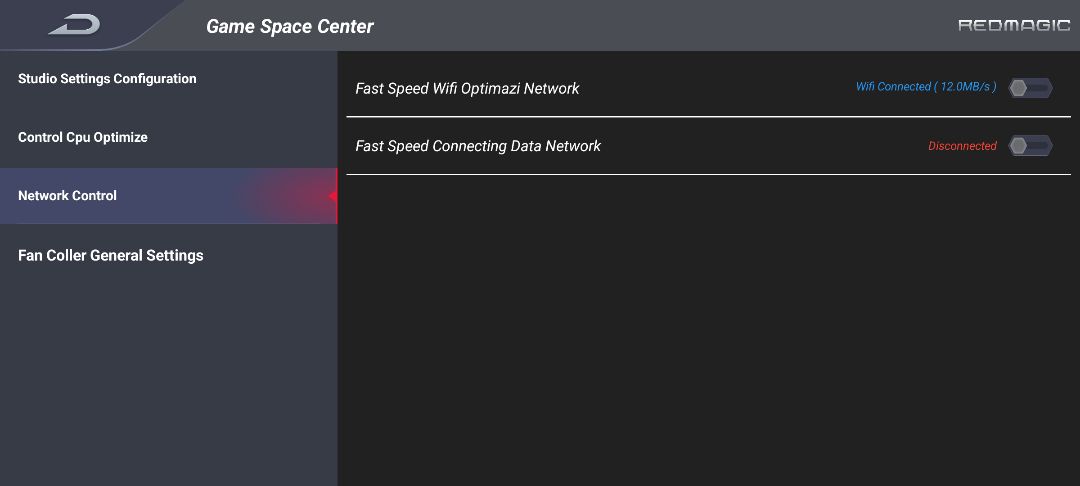Click the blue Wifi Connected speed status

point(926,87)
